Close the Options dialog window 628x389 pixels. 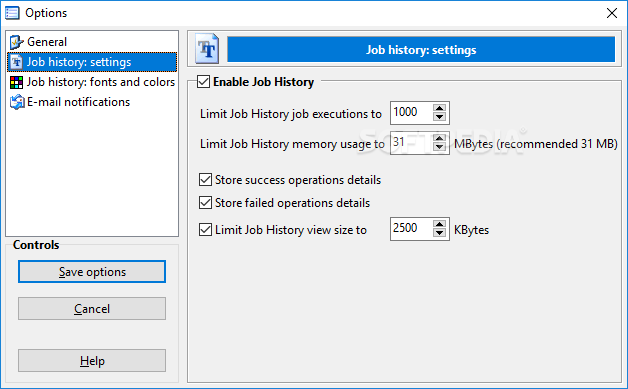(612, 13)
